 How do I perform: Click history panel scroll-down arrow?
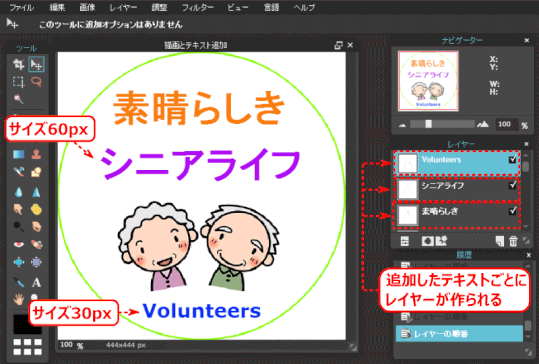pyautogui.click(x=528, y=337)
